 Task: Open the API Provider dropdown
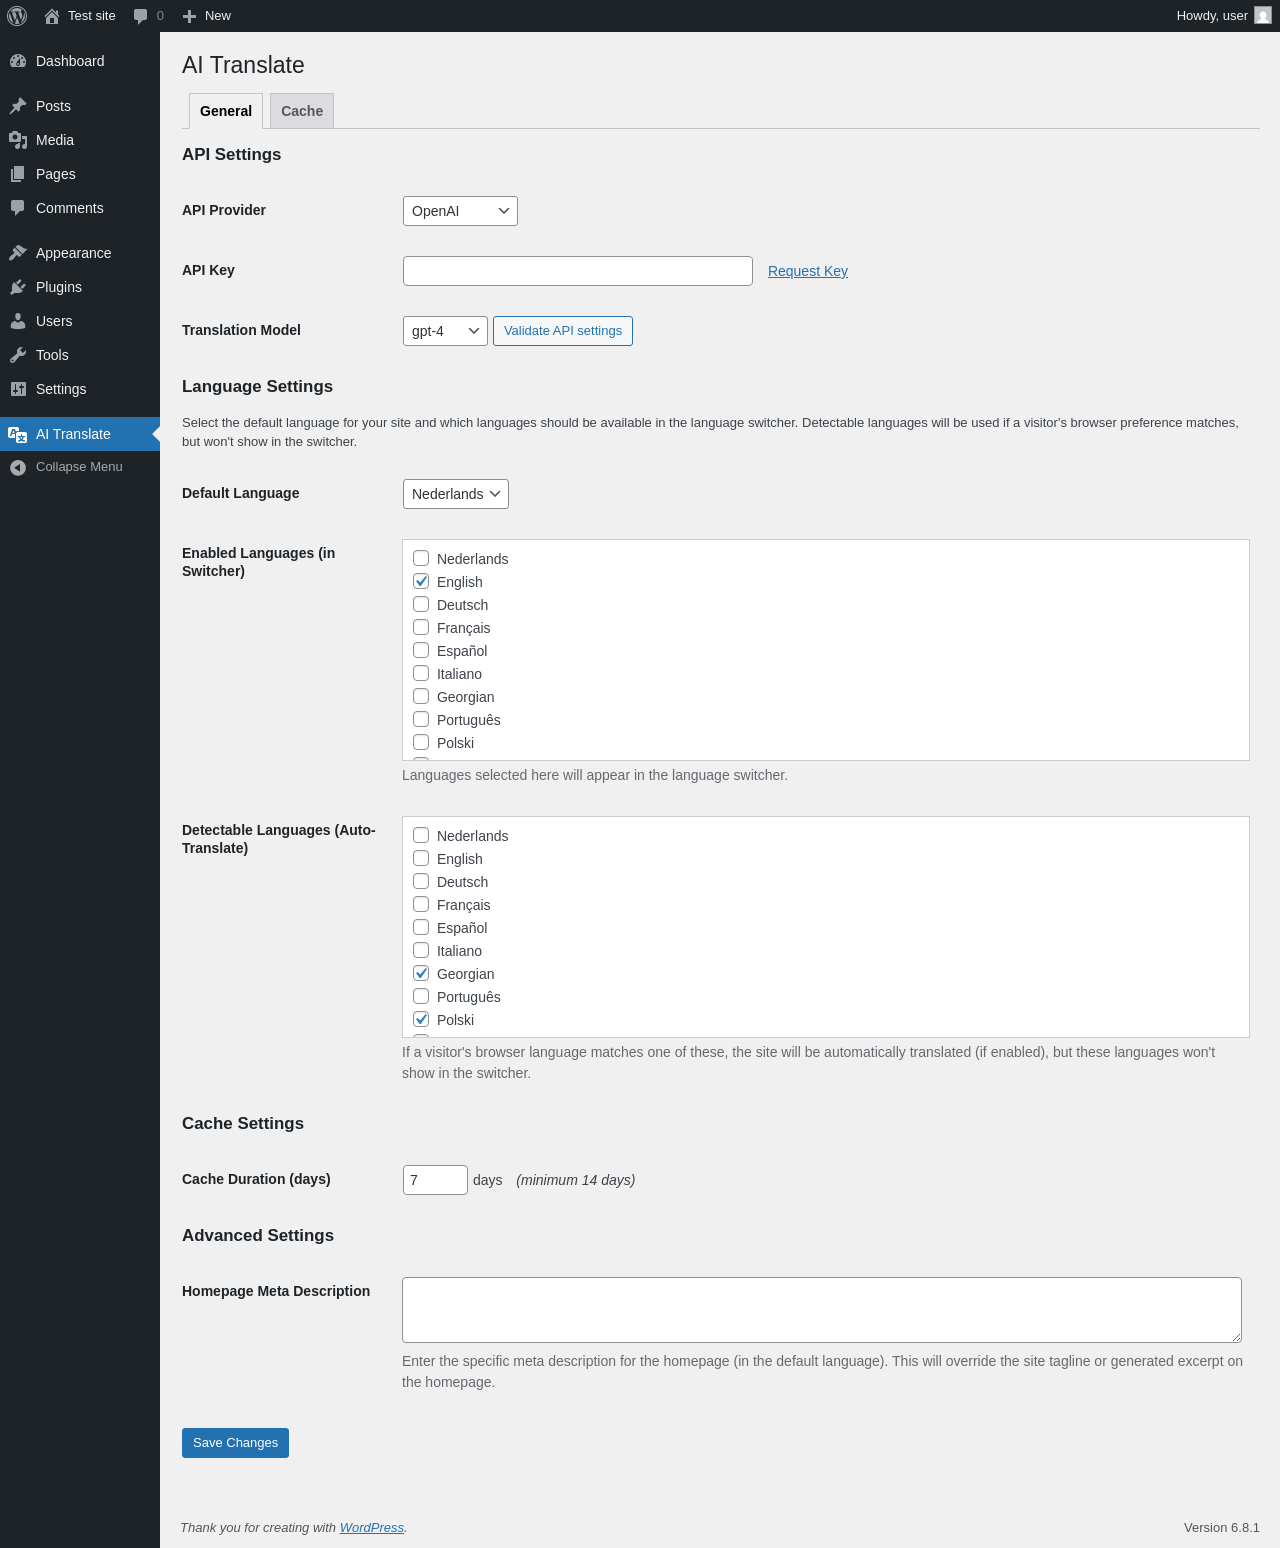(x=460, y=211)
